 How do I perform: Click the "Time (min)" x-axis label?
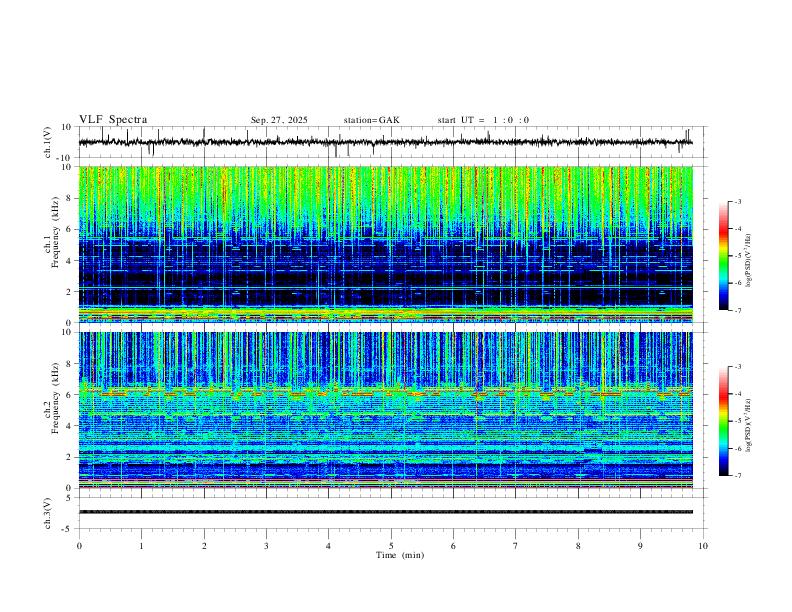(400, 555)
